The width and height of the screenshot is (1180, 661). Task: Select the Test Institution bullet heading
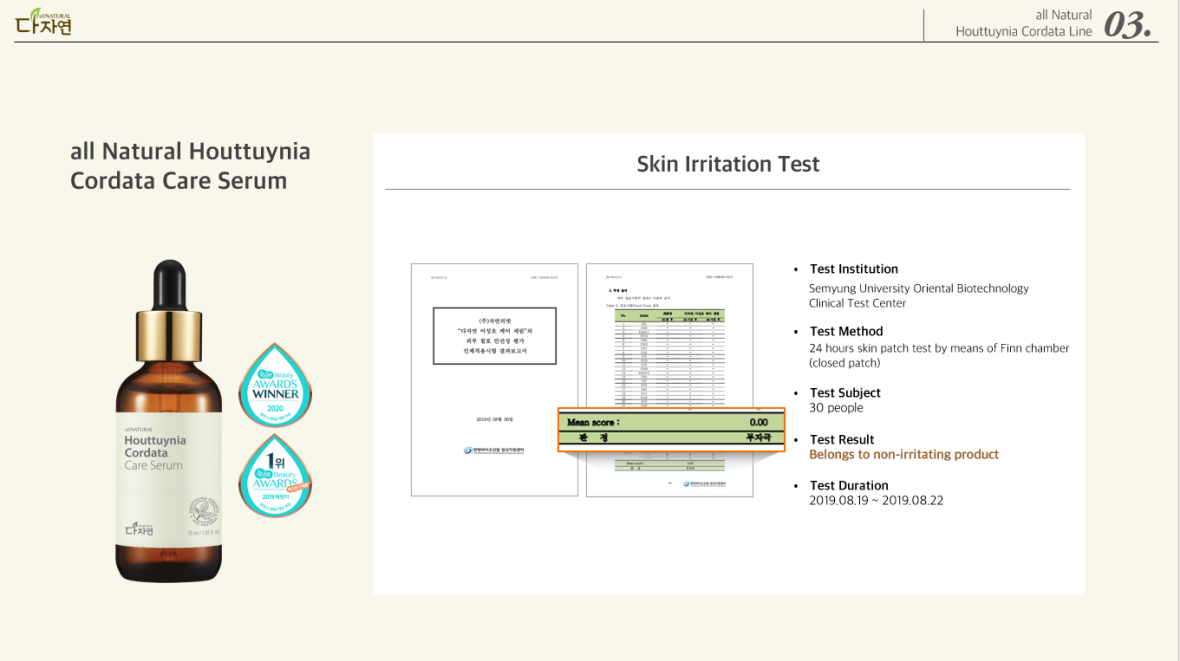tap(853, 269)
